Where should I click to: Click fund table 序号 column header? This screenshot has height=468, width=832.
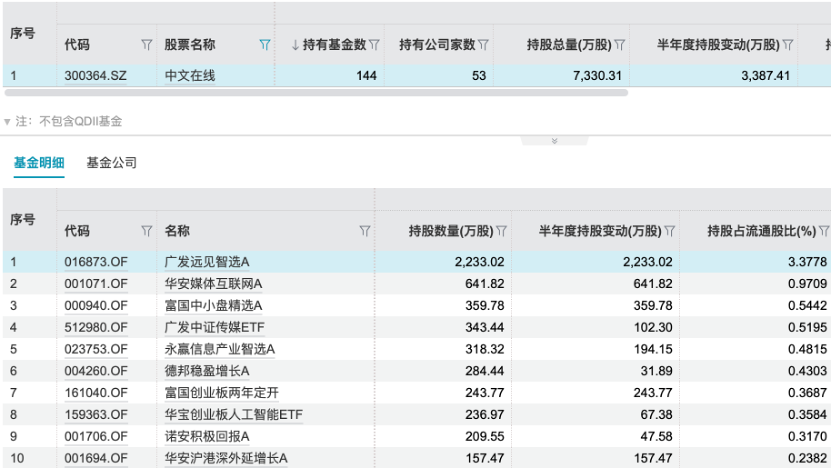pyautogui.click(x=23, y=220)
